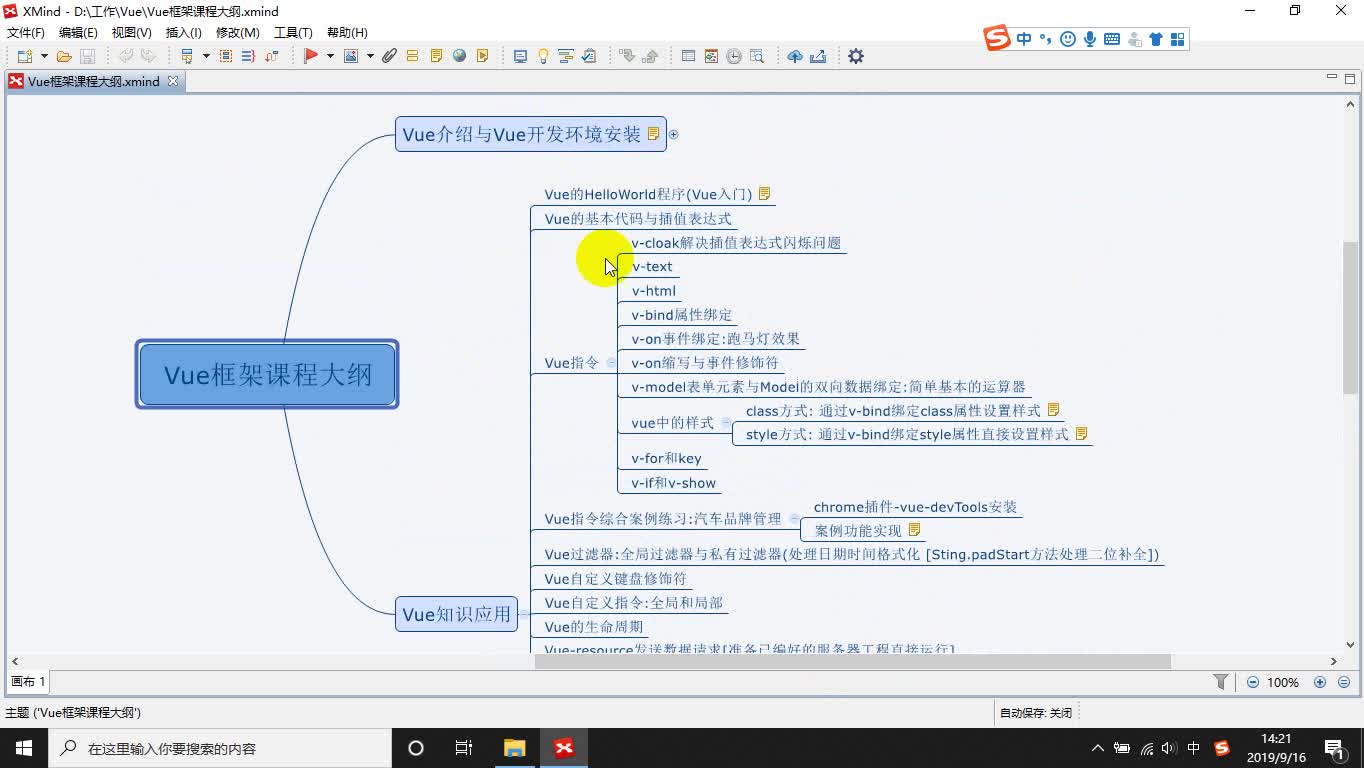This screenshot has height=768, width=1364.
Task: Expand the Vue介绍与Vue开发环境安装 branch
Action: coord(674,133)
